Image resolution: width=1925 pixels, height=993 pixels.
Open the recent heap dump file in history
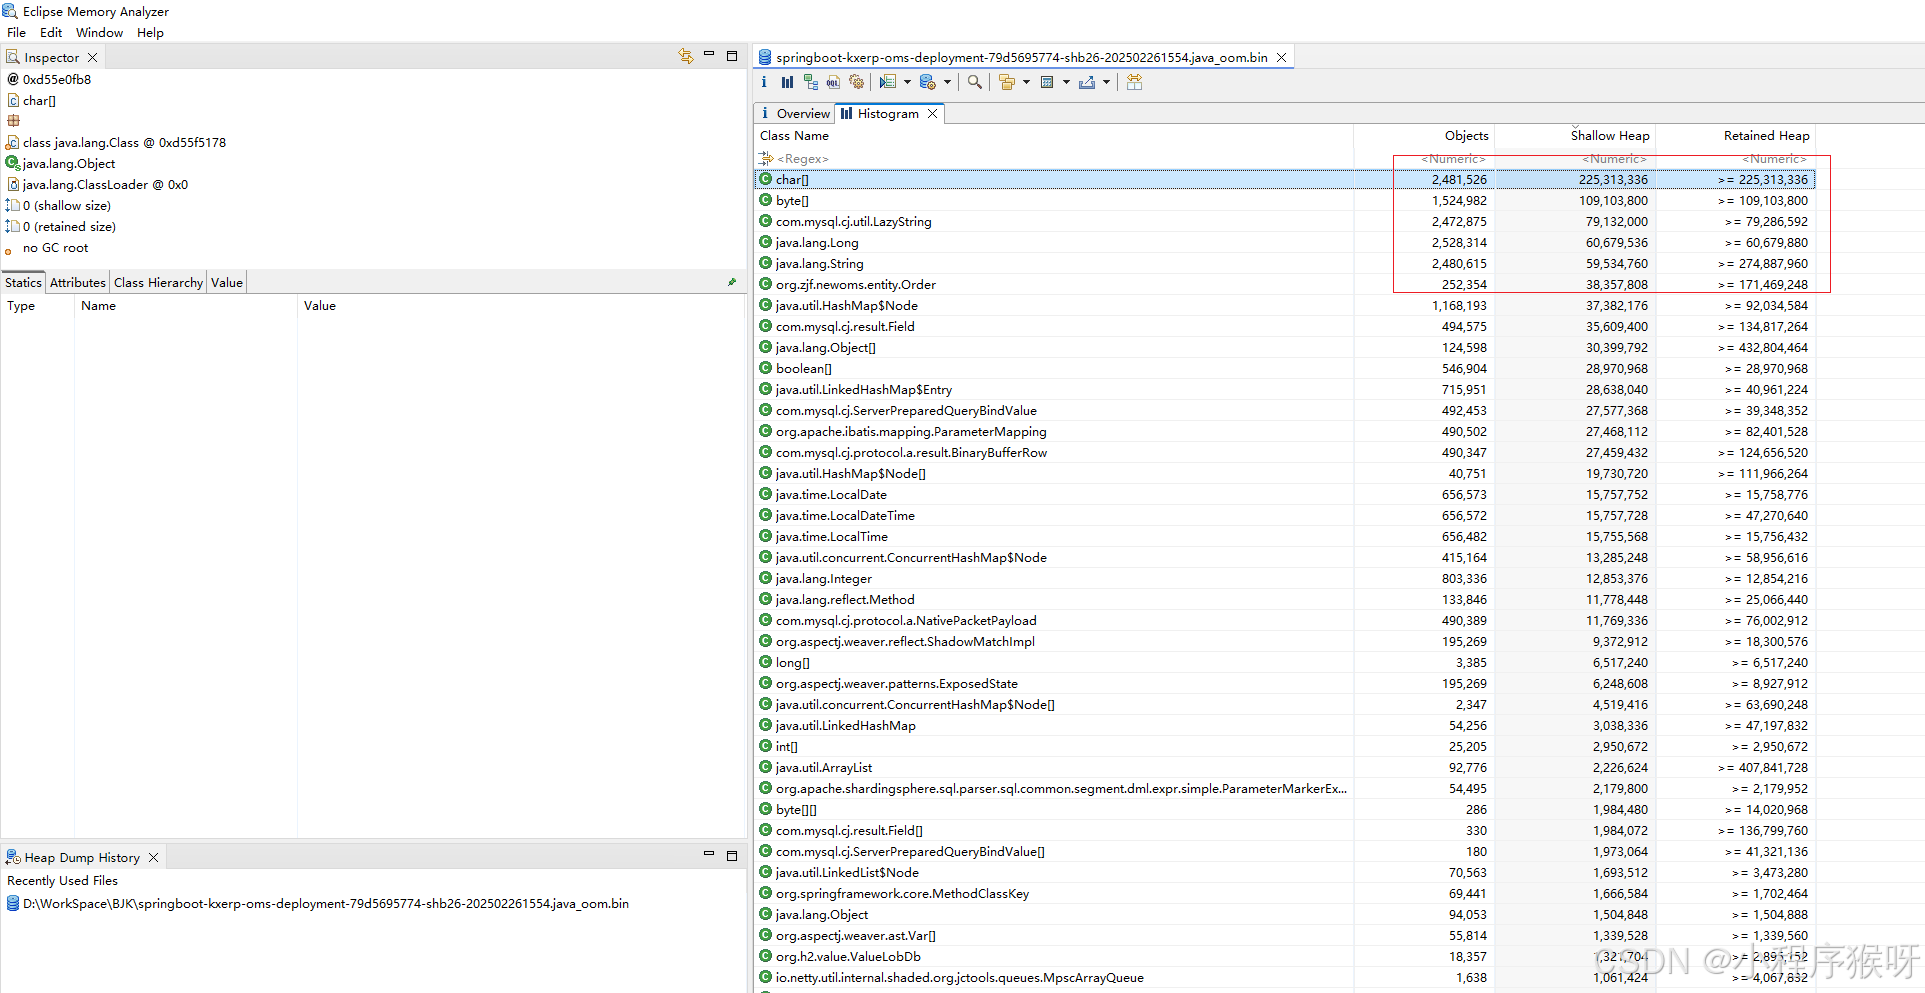coord(325,903)
